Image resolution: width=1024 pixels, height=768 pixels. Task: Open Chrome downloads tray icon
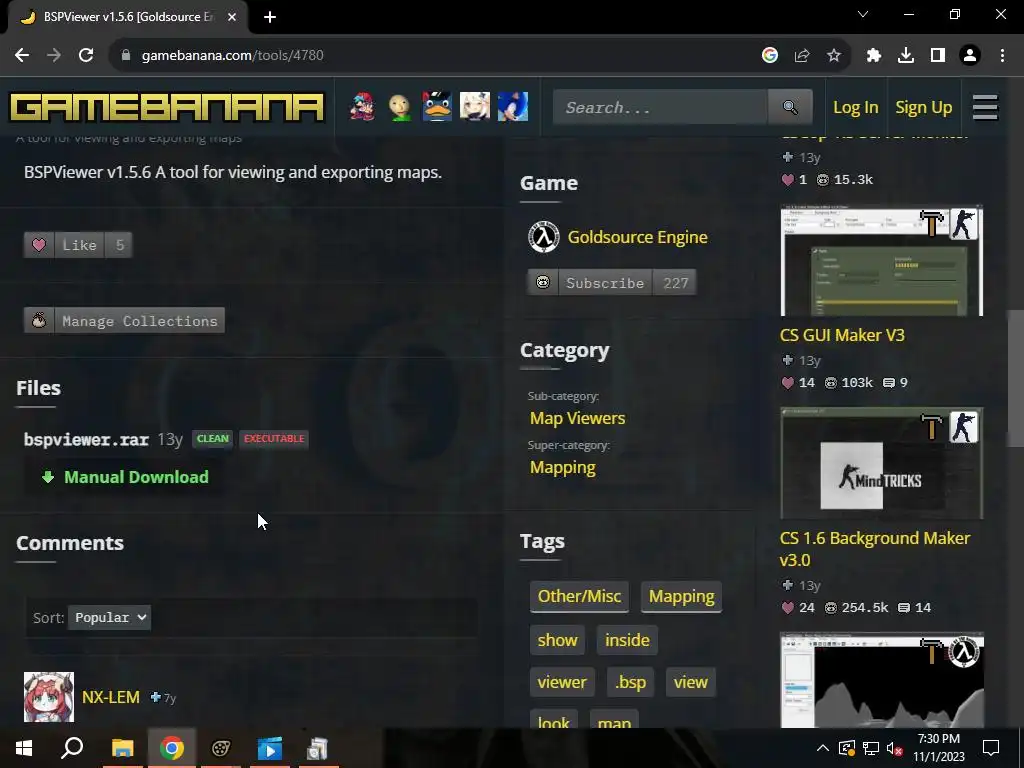pos(906,56)
